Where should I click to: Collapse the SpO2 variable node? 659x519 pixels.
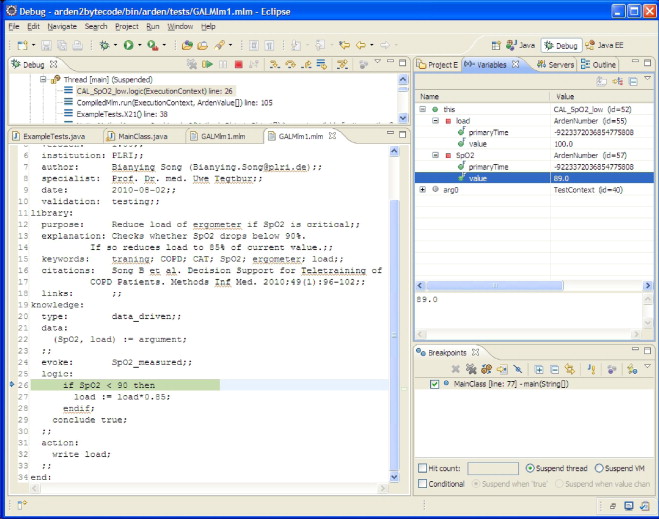tap(435, 155)
